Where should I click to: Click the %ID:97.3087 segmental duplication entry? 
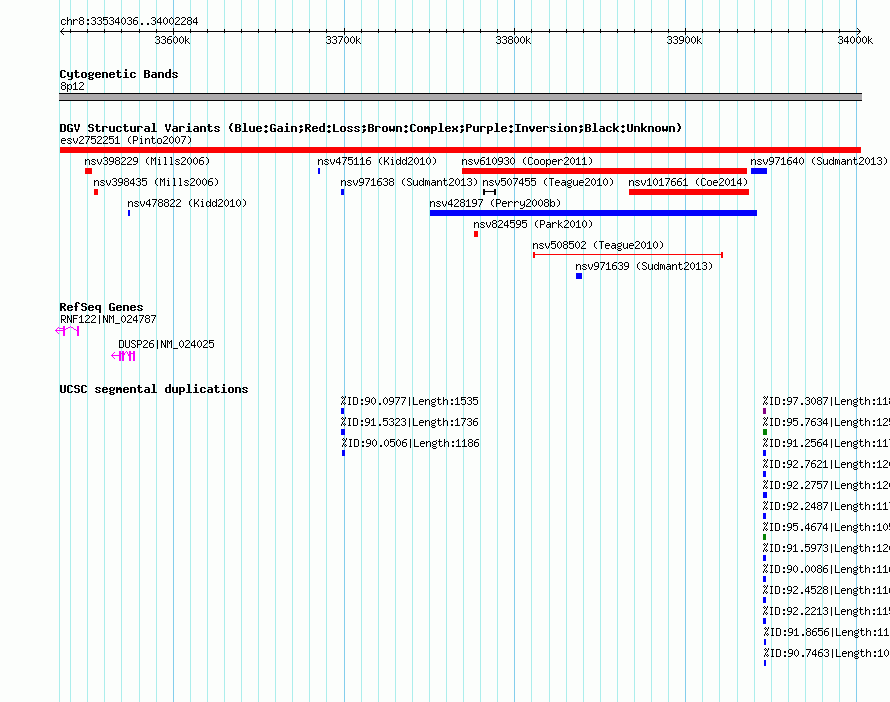click(x=826, y=401)
